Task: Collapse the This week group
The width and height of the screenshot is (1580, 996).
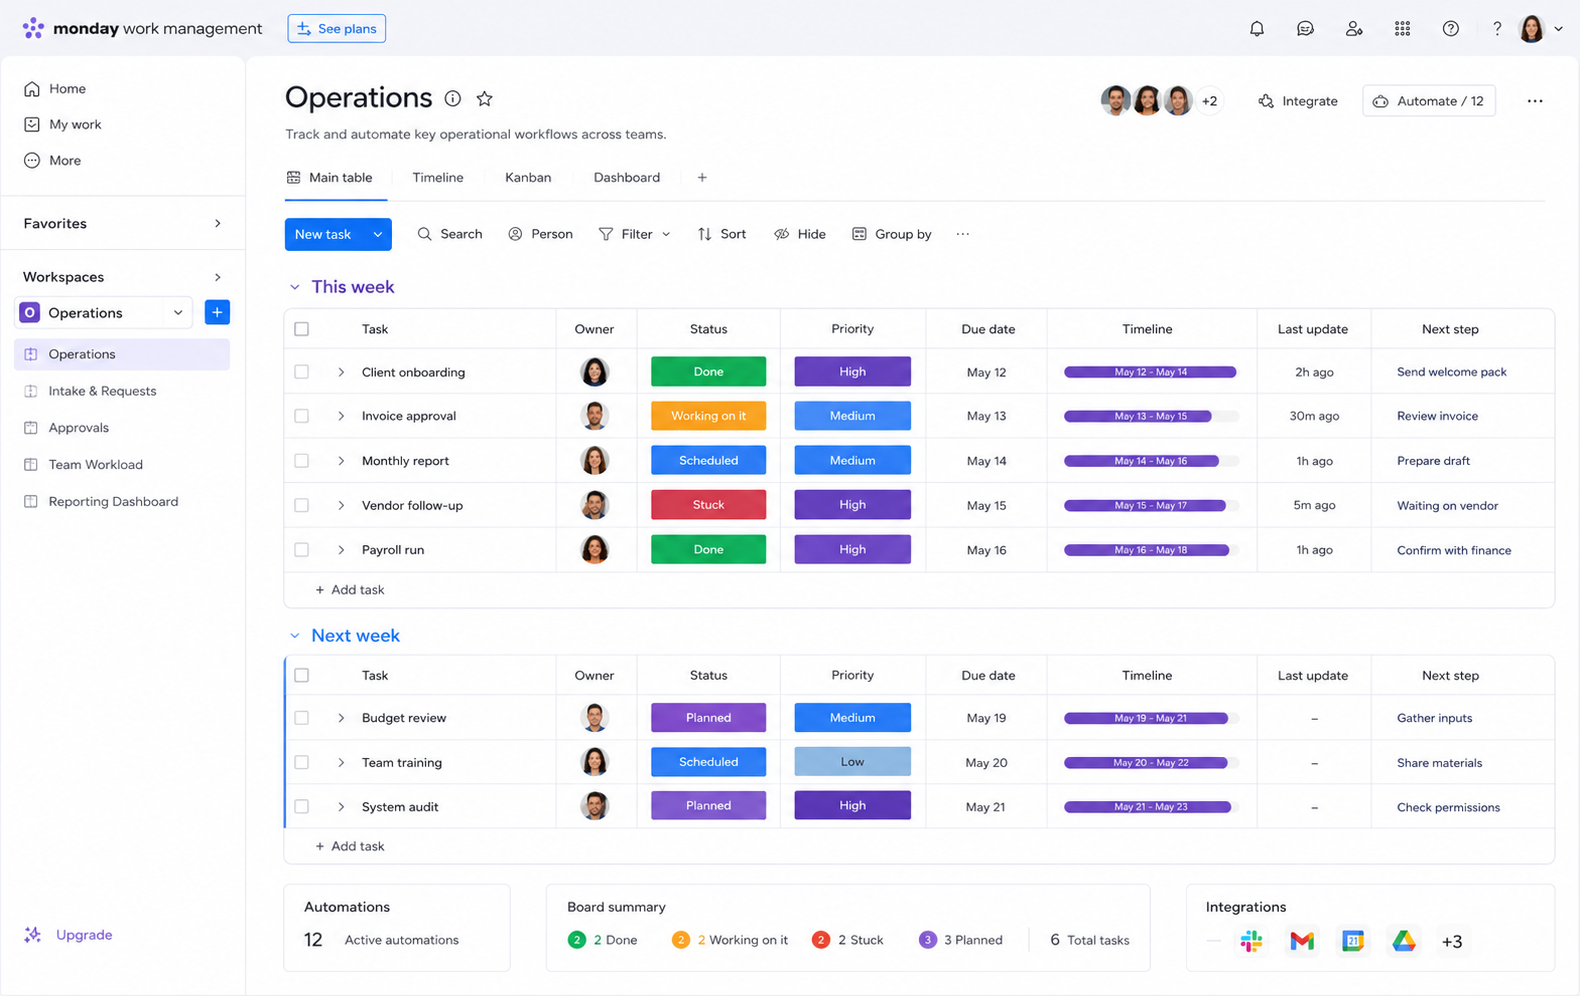Action: click(295, 287)
